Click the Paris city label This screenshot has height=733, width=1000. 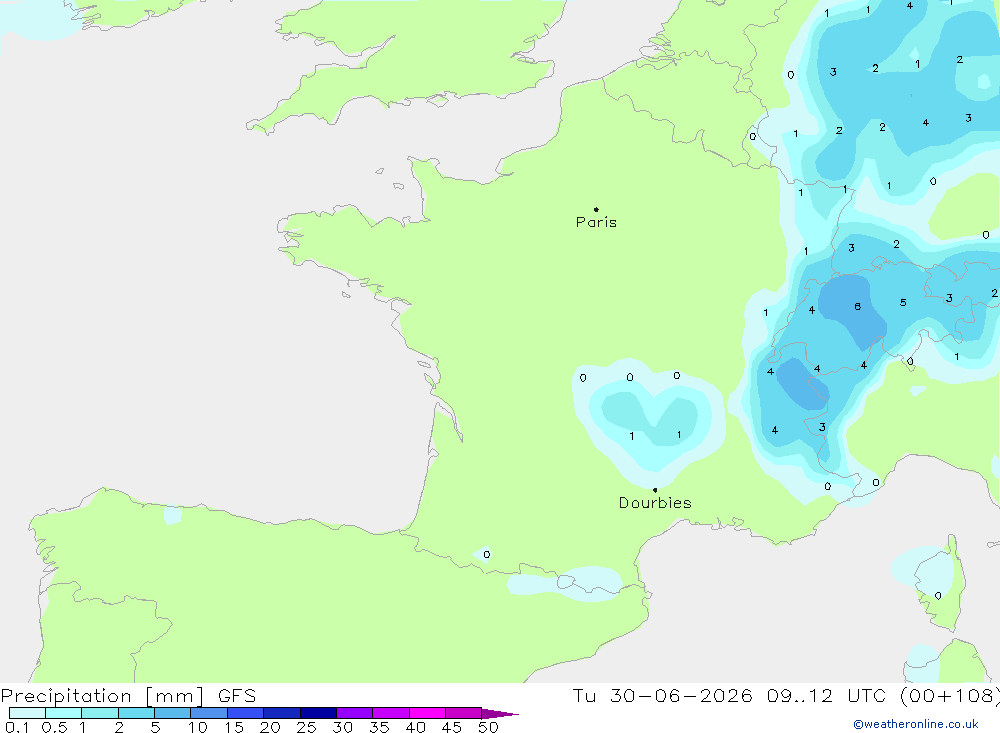(x=596, y=222)
